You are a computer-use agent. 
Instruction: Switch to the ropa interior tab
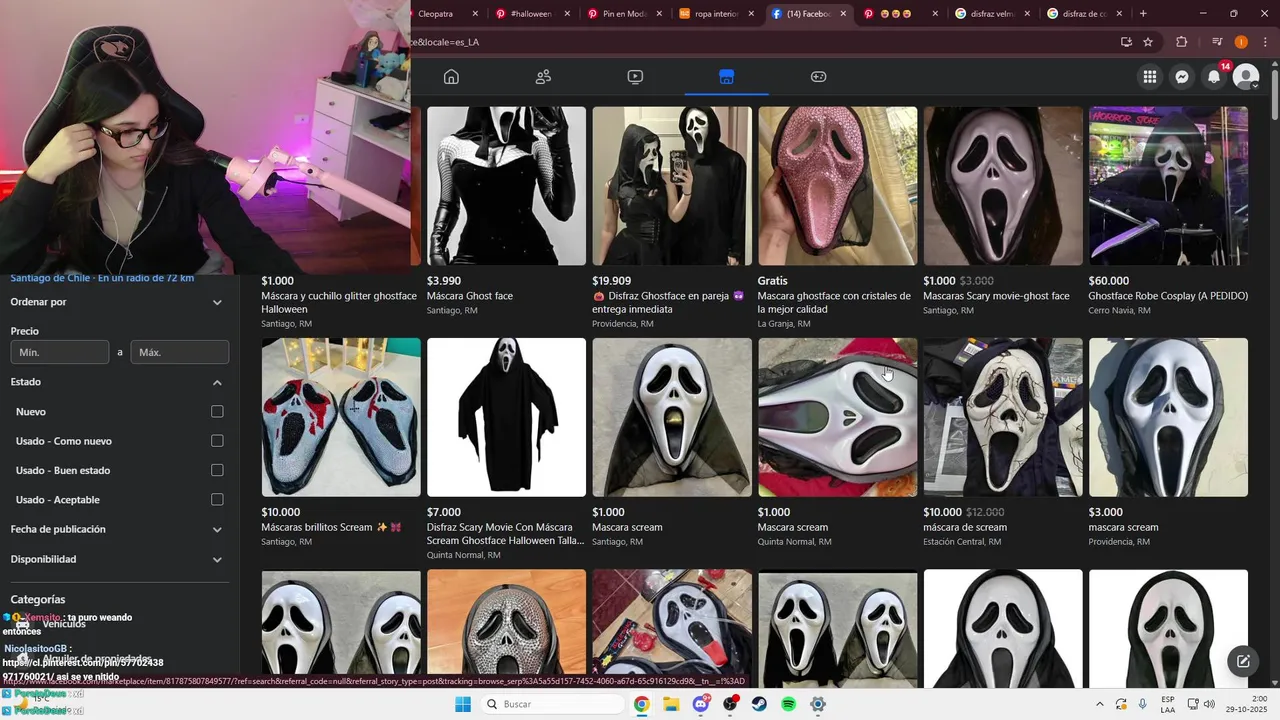(x=715, y=14)
